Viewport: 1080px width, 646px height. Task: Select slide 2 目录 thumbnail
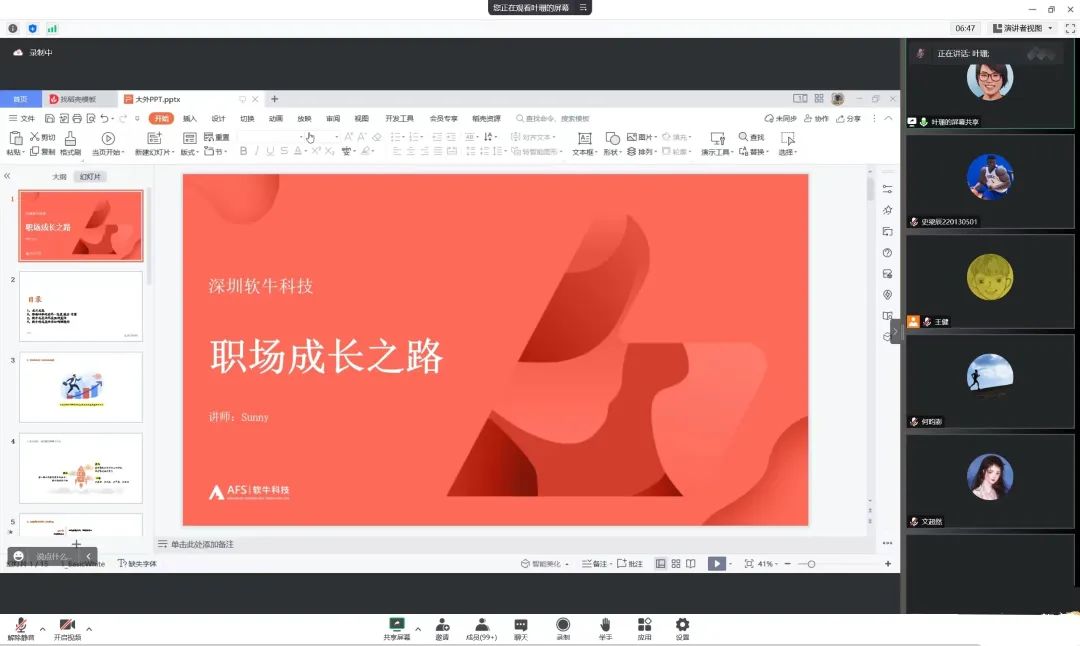(x=81, y=306)
